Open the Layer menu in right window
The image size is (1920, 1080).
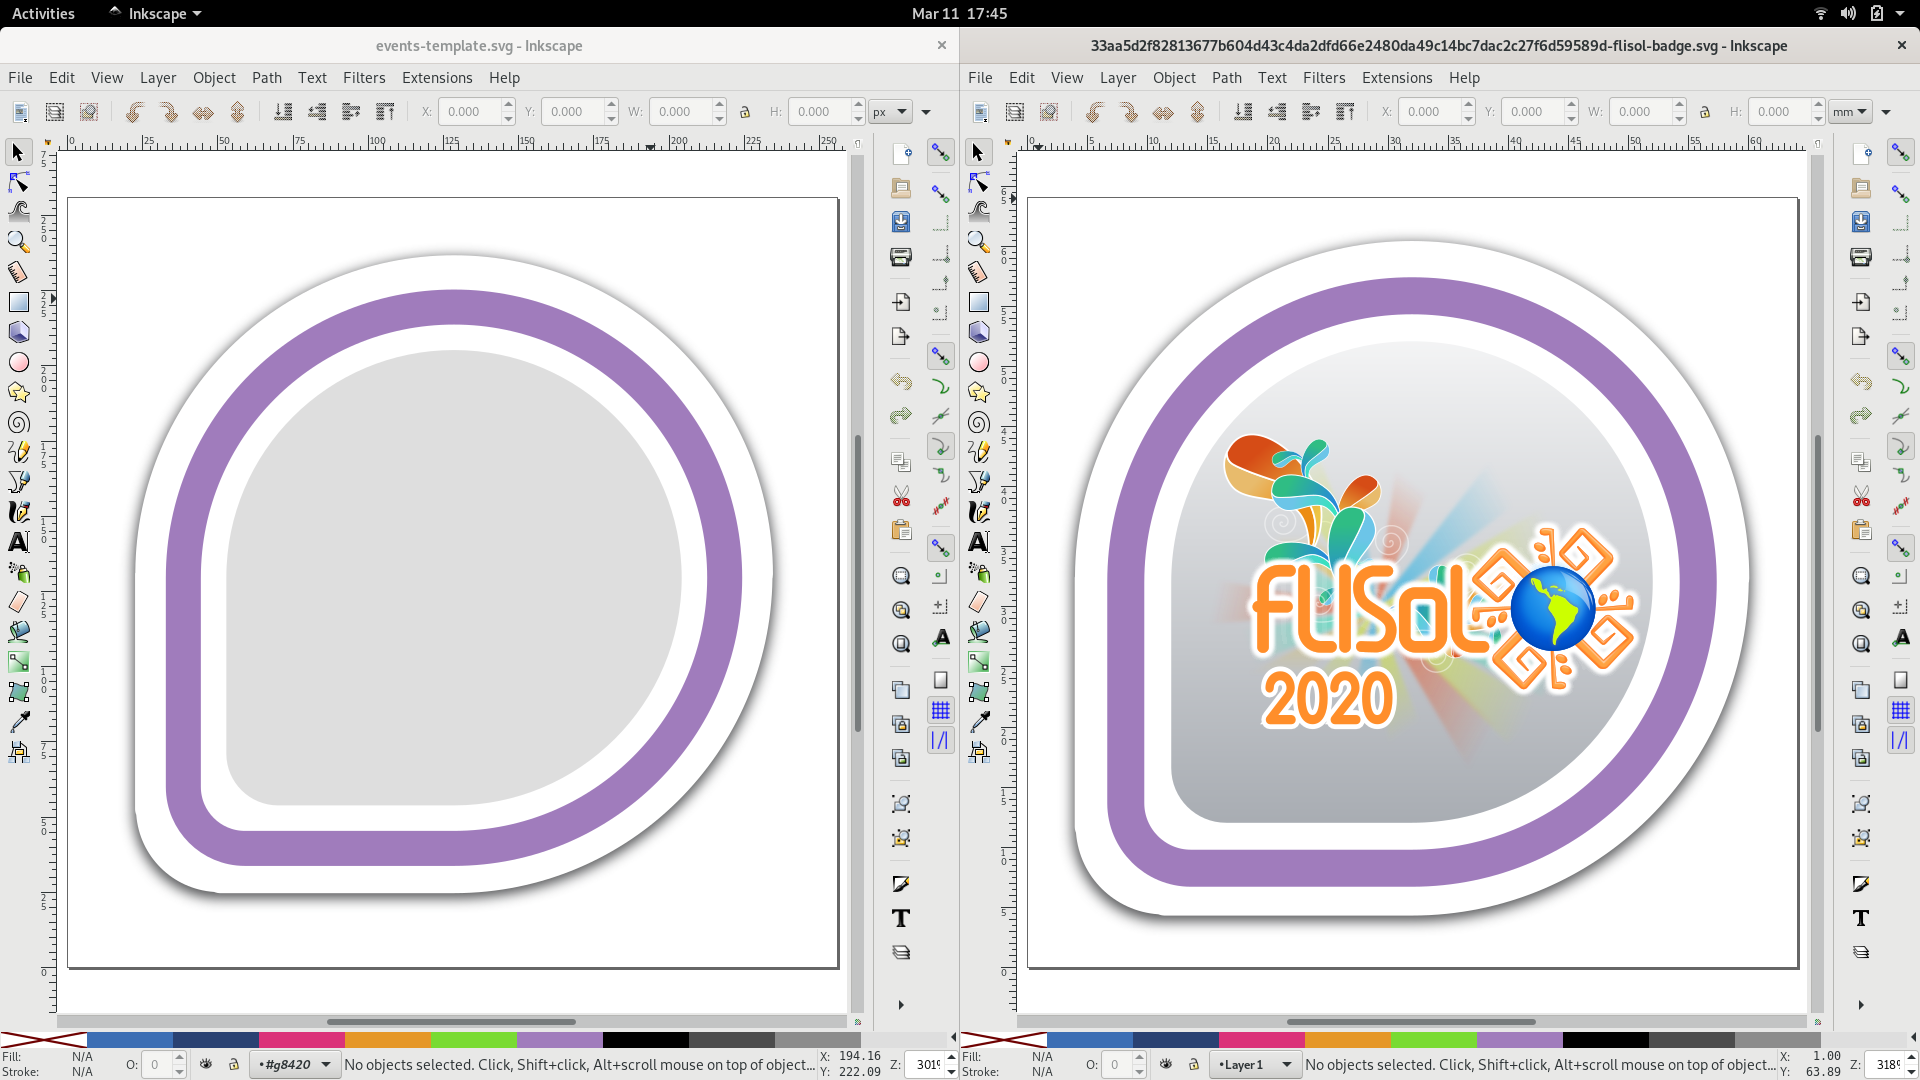pos(1118,78)
